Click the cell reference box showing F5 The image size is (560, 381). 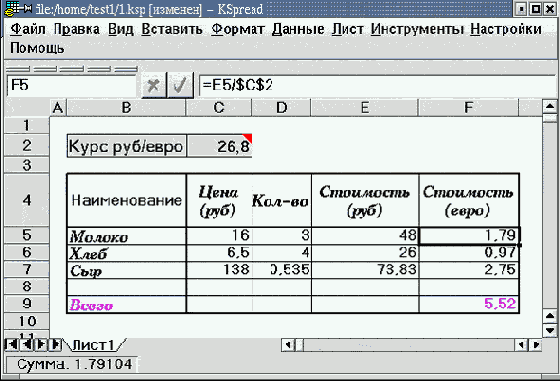pos(71,85)
